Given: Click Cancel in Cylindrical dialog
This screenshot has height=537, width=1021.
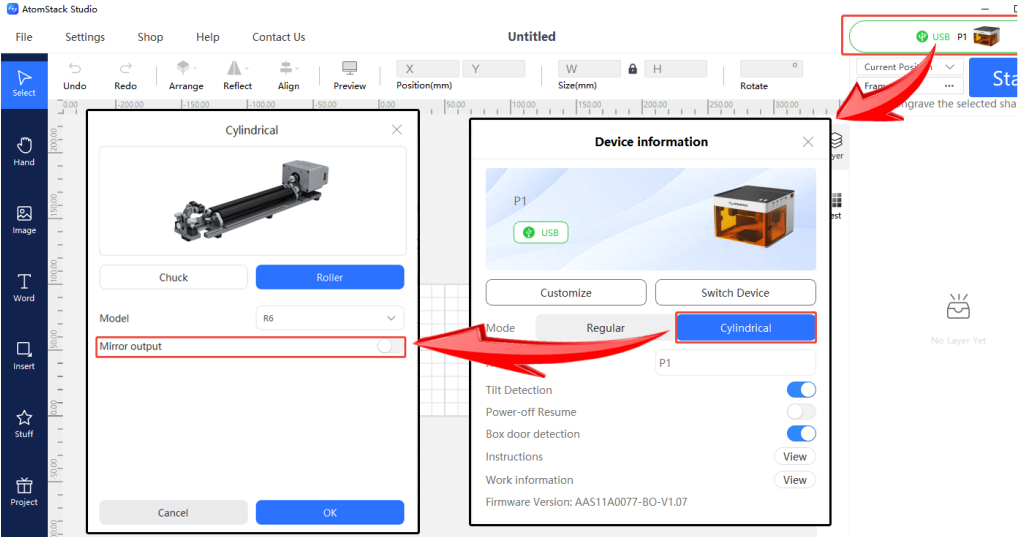Looking at the screenshot, I should (173, 512).
